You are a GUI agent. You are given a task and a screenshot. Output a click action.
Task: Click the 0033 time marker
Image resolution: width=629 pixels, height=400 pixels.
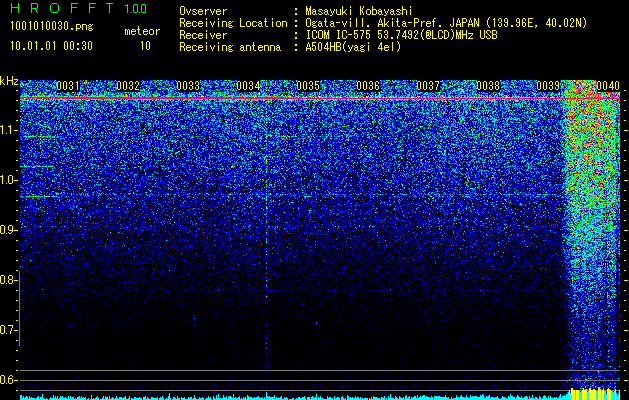pos(188,86)
